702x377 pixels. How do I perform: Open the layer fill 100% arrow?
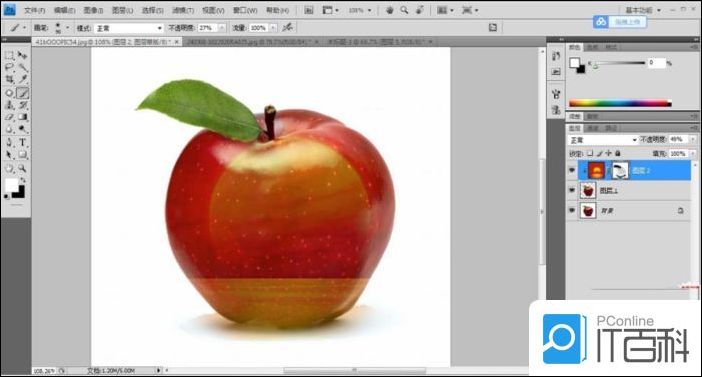[x=693, y=154]
